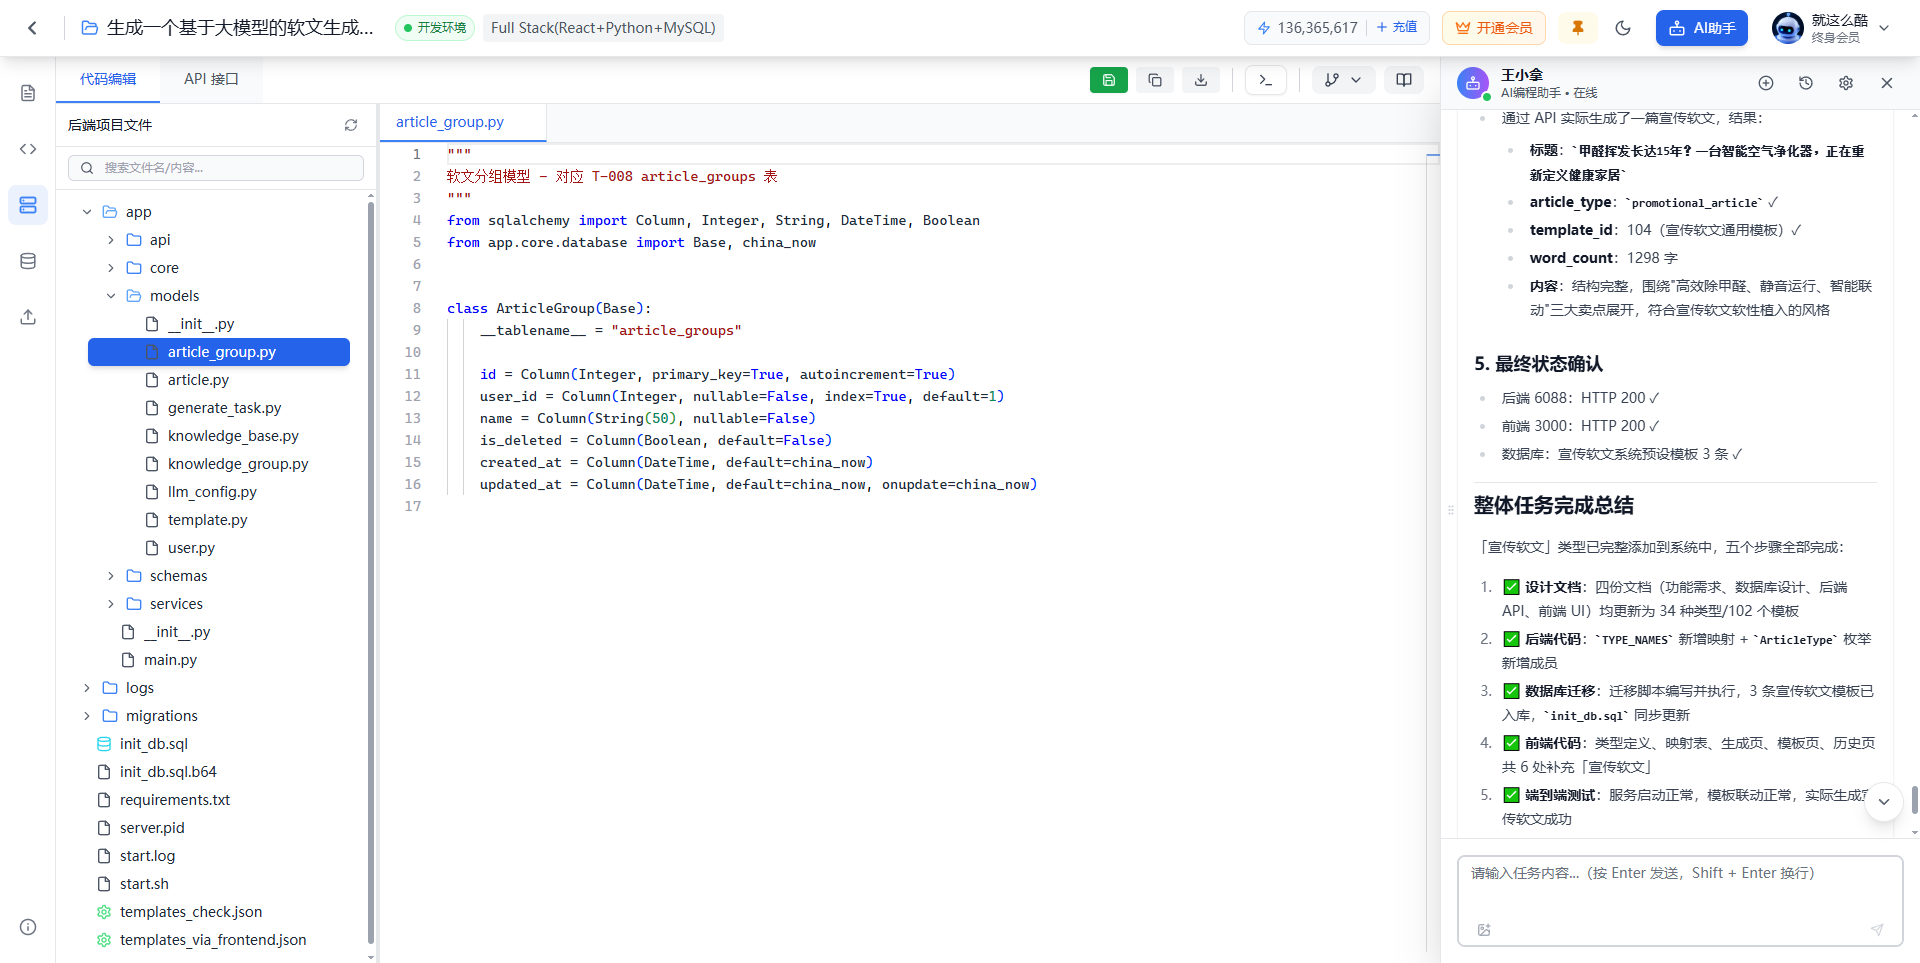1920x963 pixels.
Task: Click the 充值 recharge link
Action: click(1397, 28)
